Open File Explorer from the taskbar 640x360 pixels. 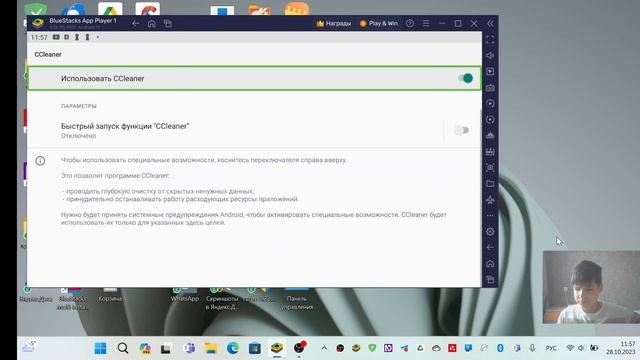click(211, 348)
